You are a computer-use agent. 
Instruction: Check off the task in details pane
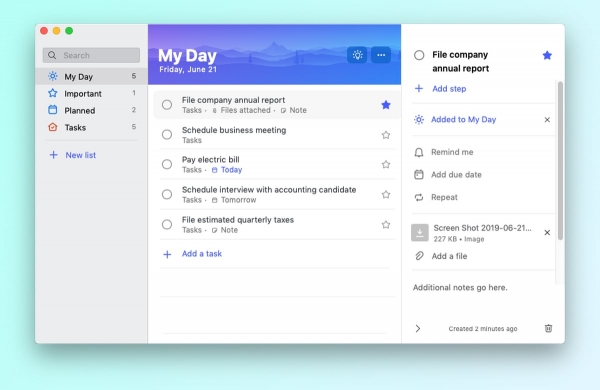(x=419, y=55)
